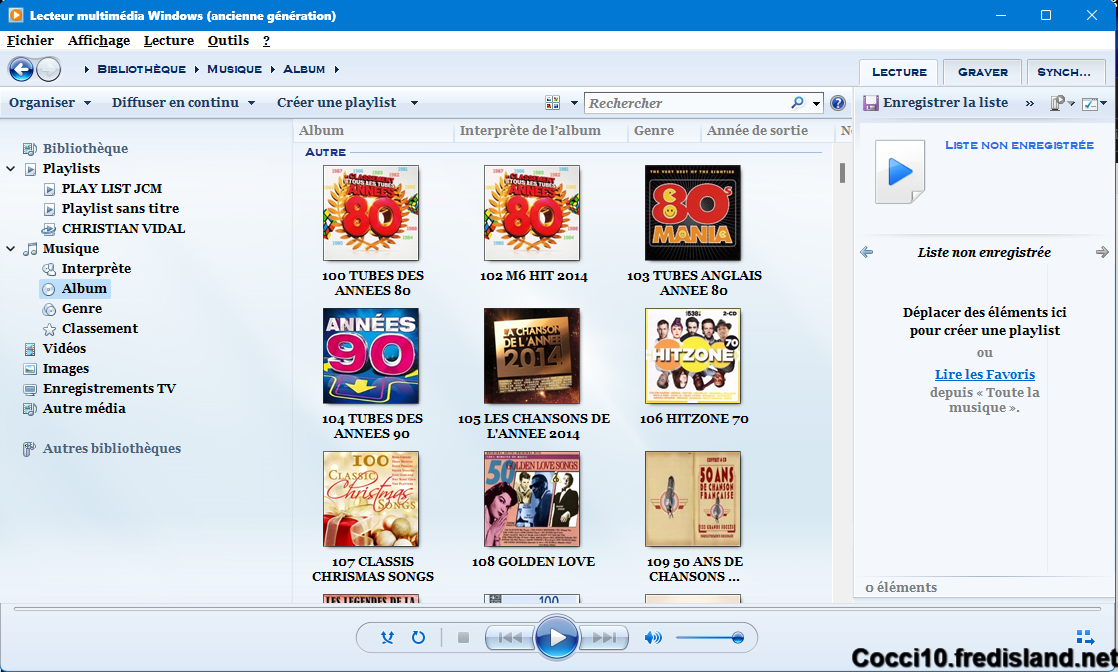Adjust the volume slider
The image size is (1118, 672).
[709, 638]
